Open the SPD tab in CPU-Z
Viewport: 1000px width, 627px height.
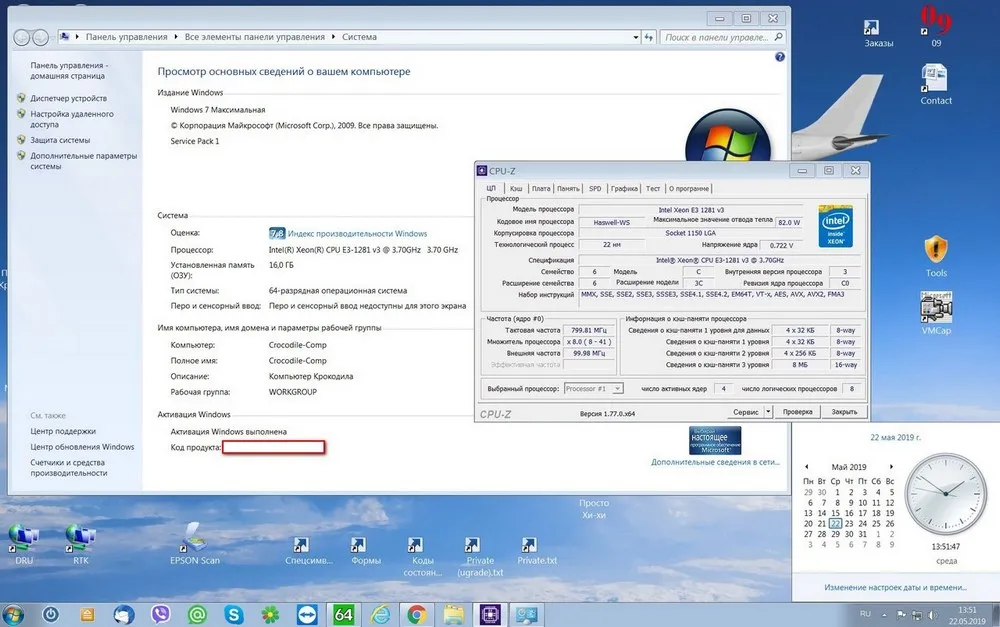(x=595, y=189)
